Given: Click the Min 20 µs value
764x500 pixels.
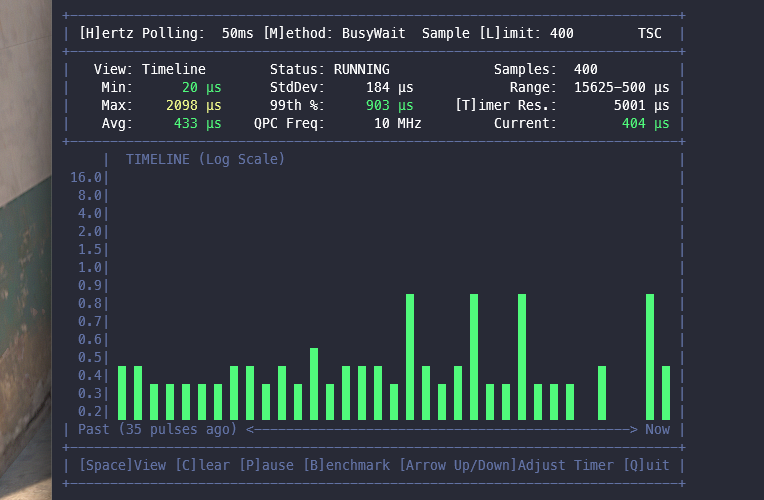Looking at the screenshot, I should 202,87.
